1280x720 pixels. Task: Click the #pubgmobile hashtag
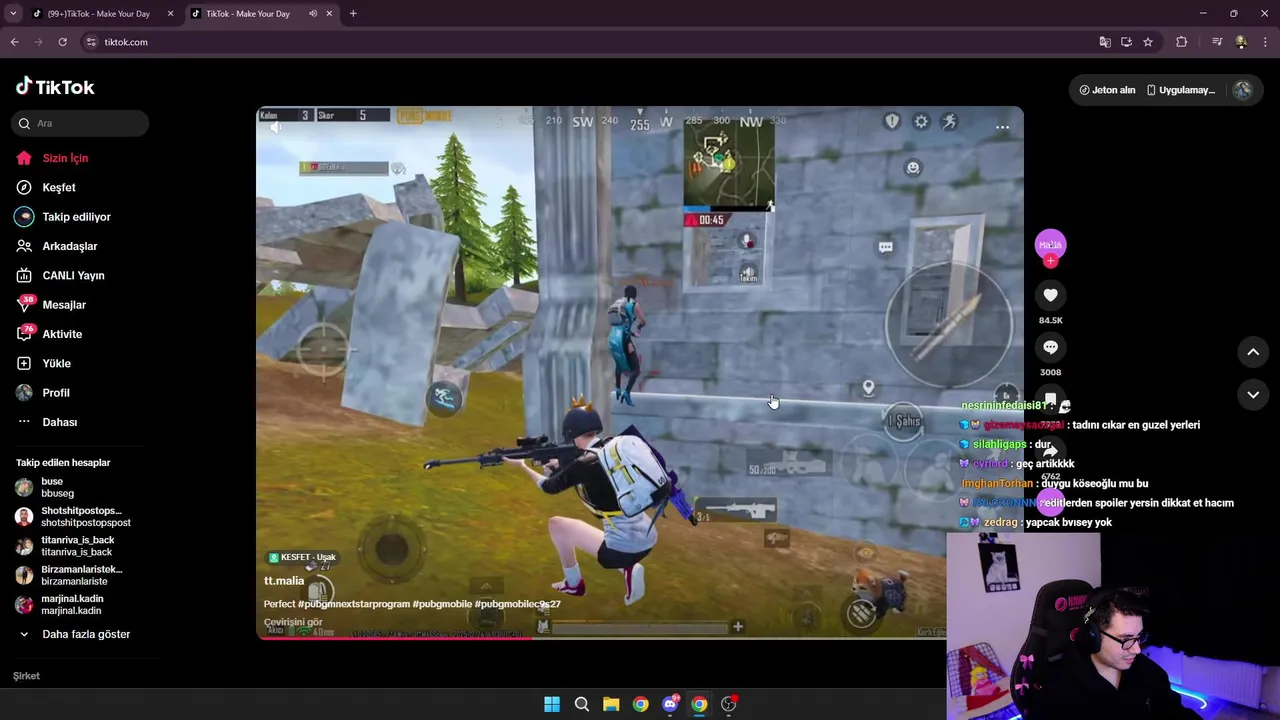442,604
